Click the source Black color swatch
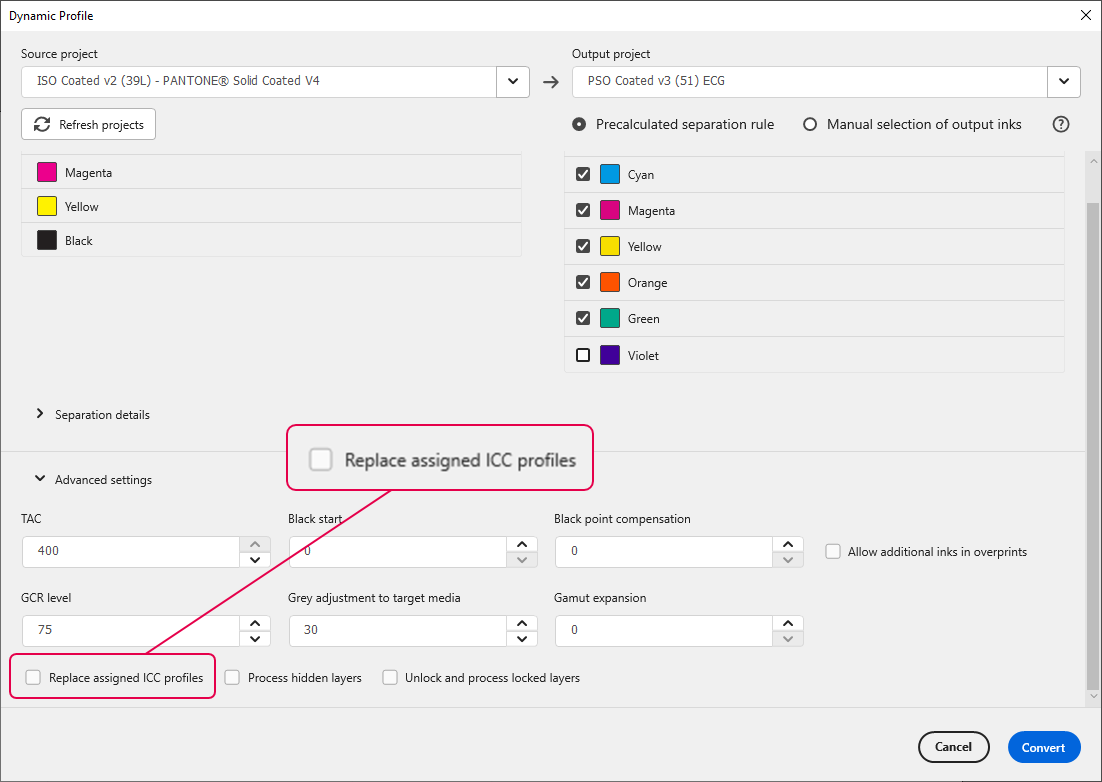The height and width of the screenshot is (782, 1102). tap(47, 240)
